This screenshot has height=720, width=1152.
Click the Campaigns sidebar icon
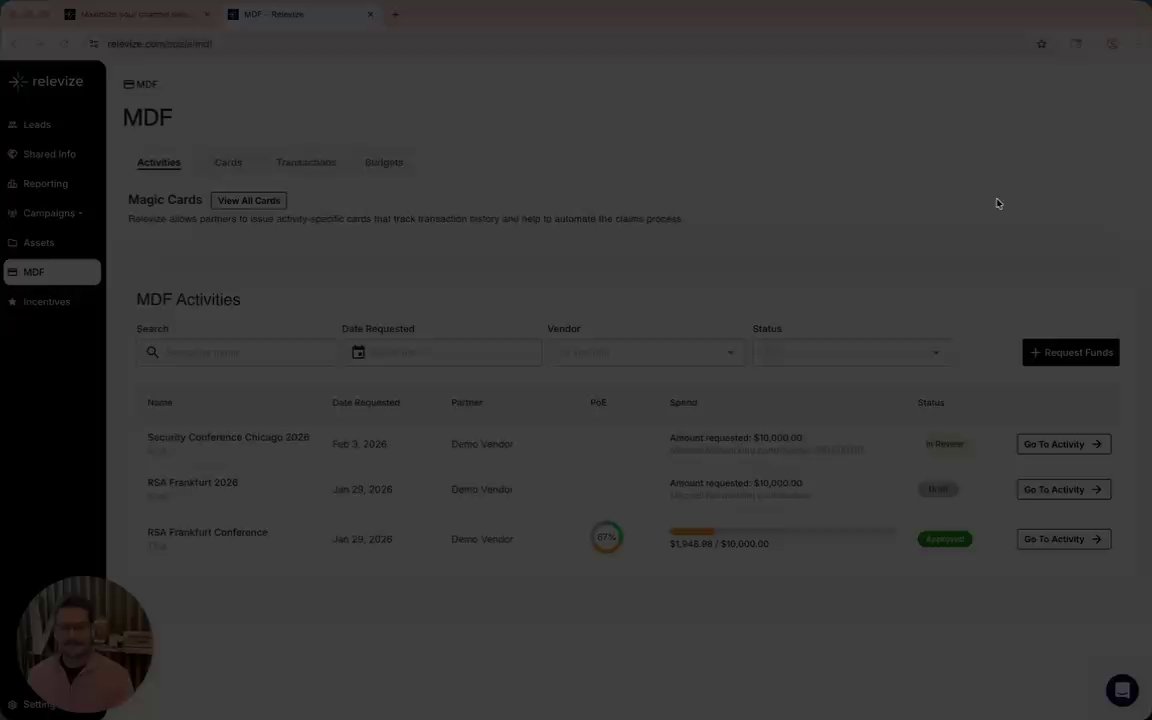click(x=12, y=213)
